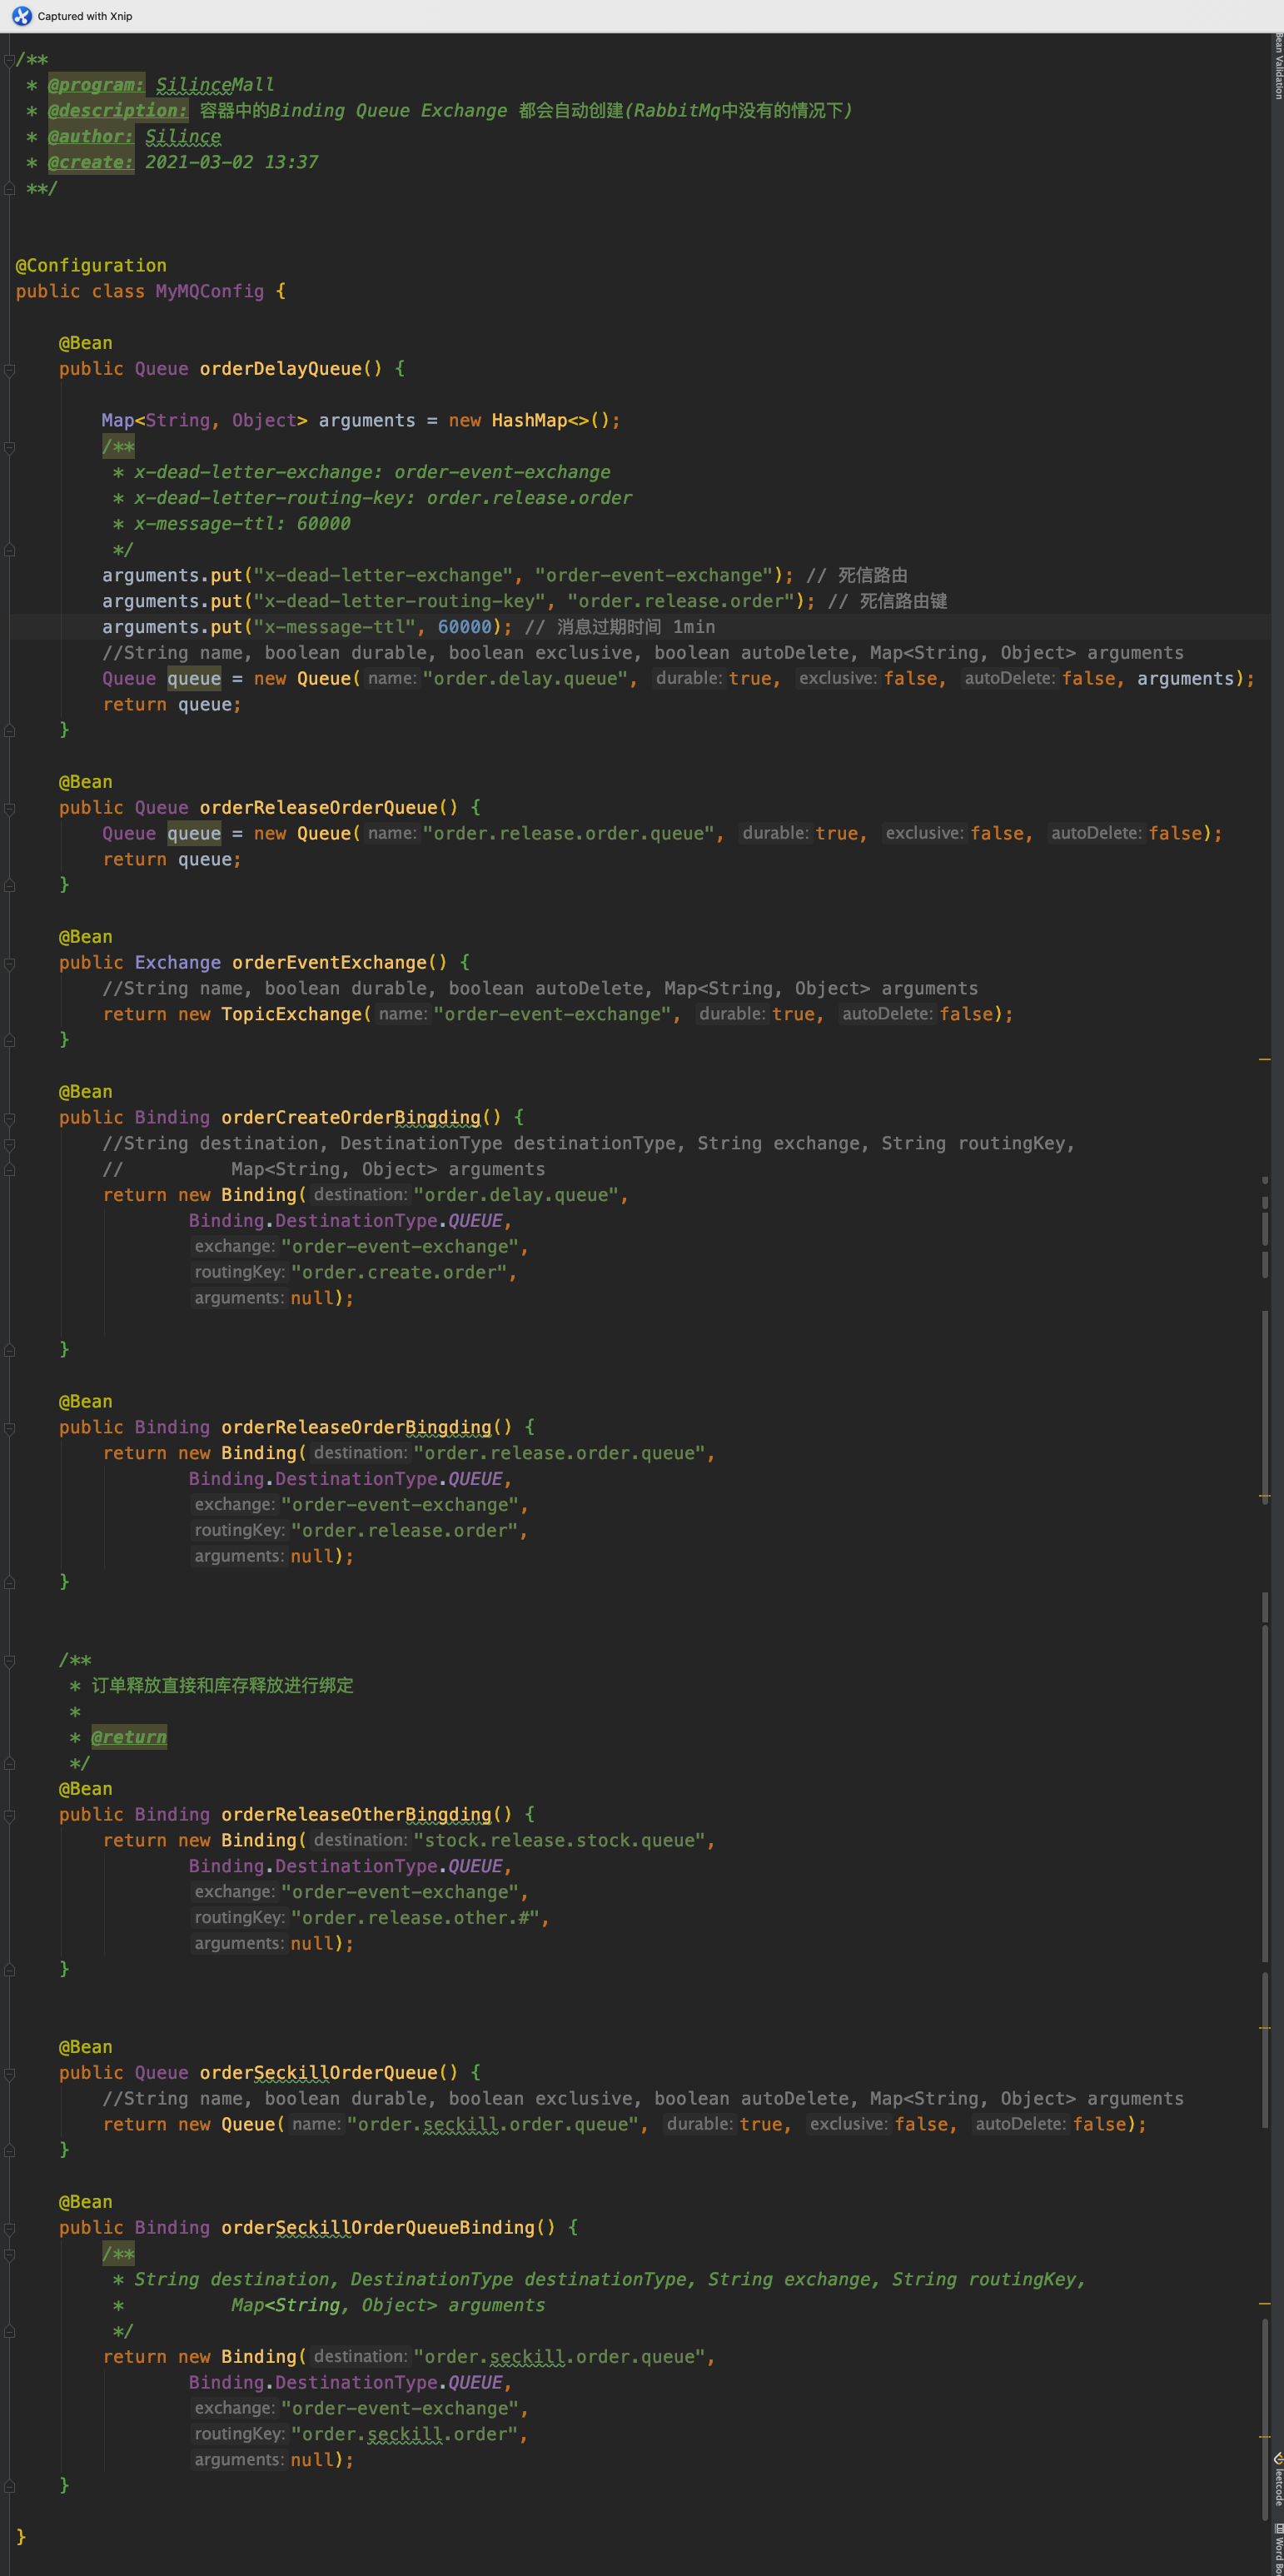Click fold end marker beside header comment **/
The width and height of the screenshot is (1284, 2576).
click(9, 188)
